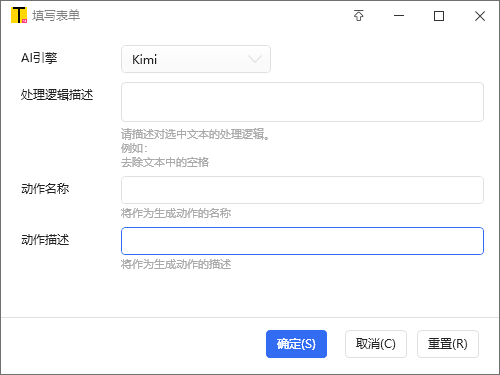The height and width of the screenshot is (375, 500).
Task: Click the yellow T app logo
Action: [x=19, y=15]
